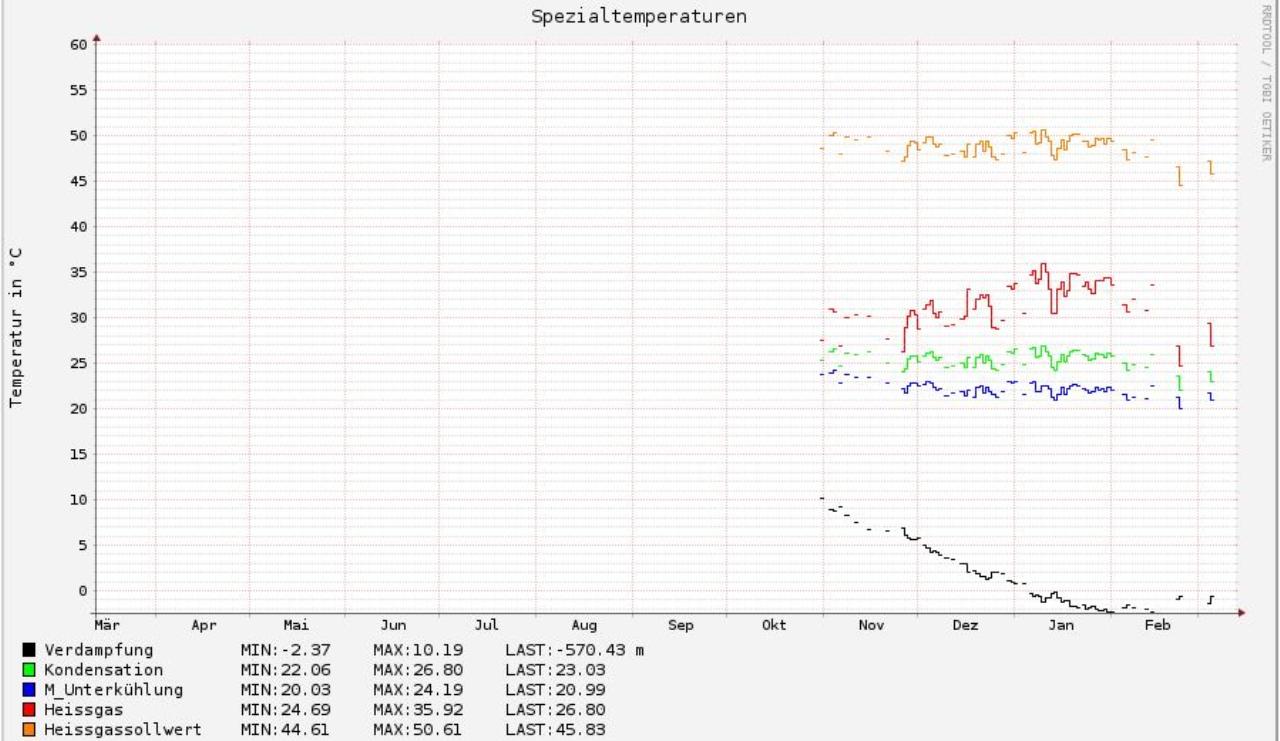Click the Verdampfung legend label
Image resolution: width=1280 pixels, height=741 pixels.
(99, 650)
